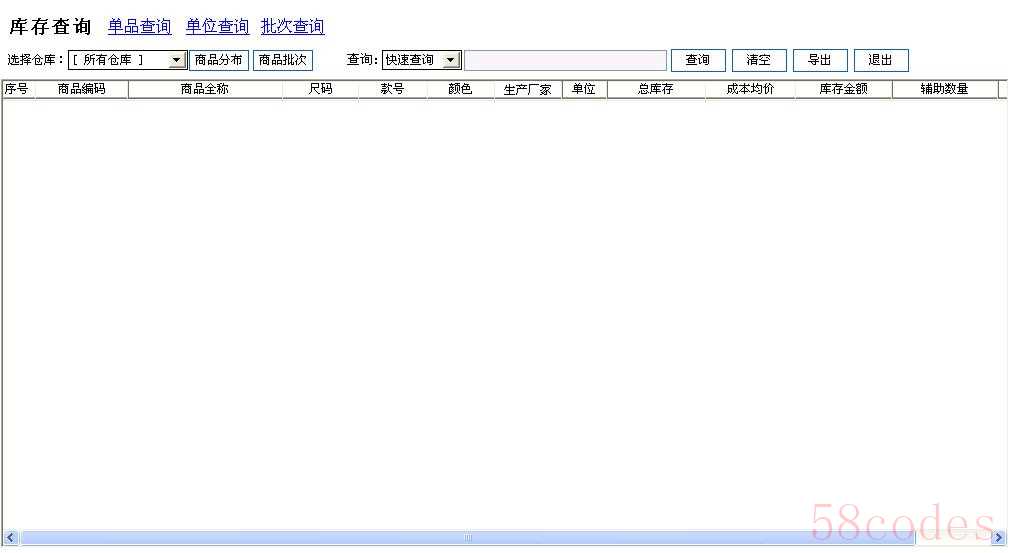Exit the page via 退出 button
Screen dimensions: 1010x553
point(880,60)
